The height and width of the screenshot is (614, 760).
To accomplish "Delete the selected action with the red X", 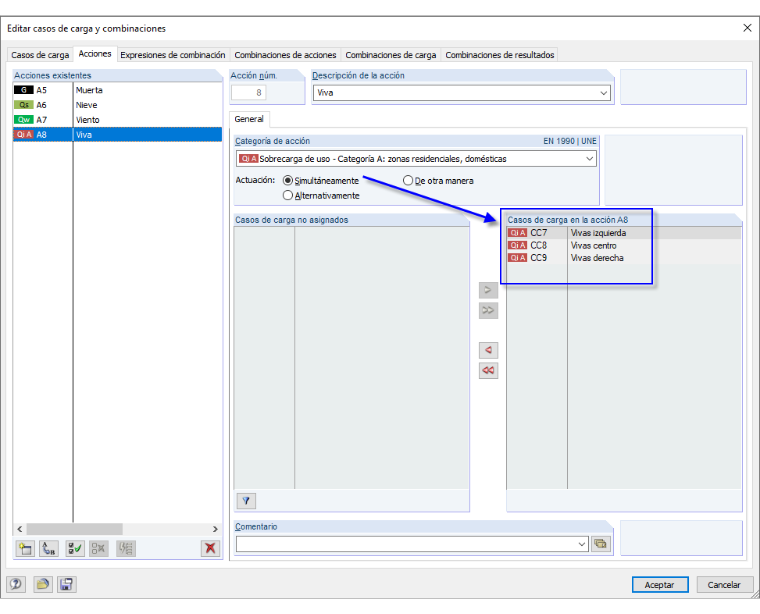I will click(210, 549).
